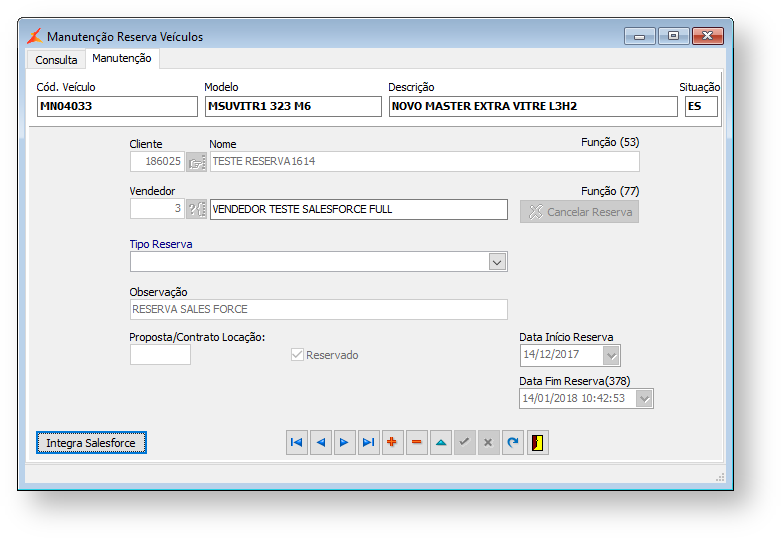Click the Situação field ES

[x=701, y=106]
